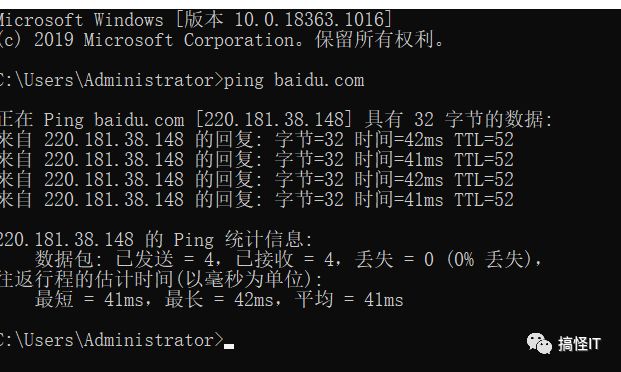Click the 已发送 = 4 value
Image resolution: width=621 pixels, height=372 pixels.
tap(167, 259)
